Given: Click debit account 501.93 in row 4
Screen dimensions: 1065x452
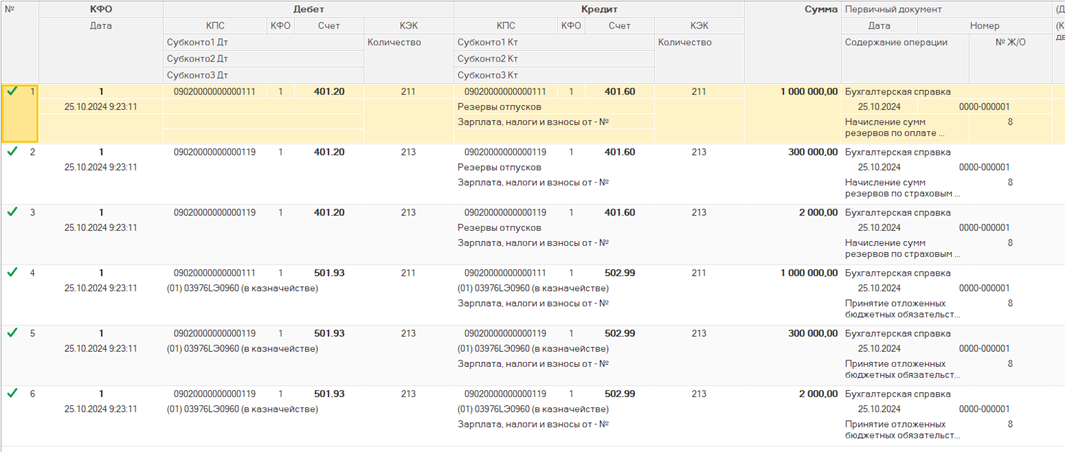Looking at the screenshot, I should click(329, 273).
